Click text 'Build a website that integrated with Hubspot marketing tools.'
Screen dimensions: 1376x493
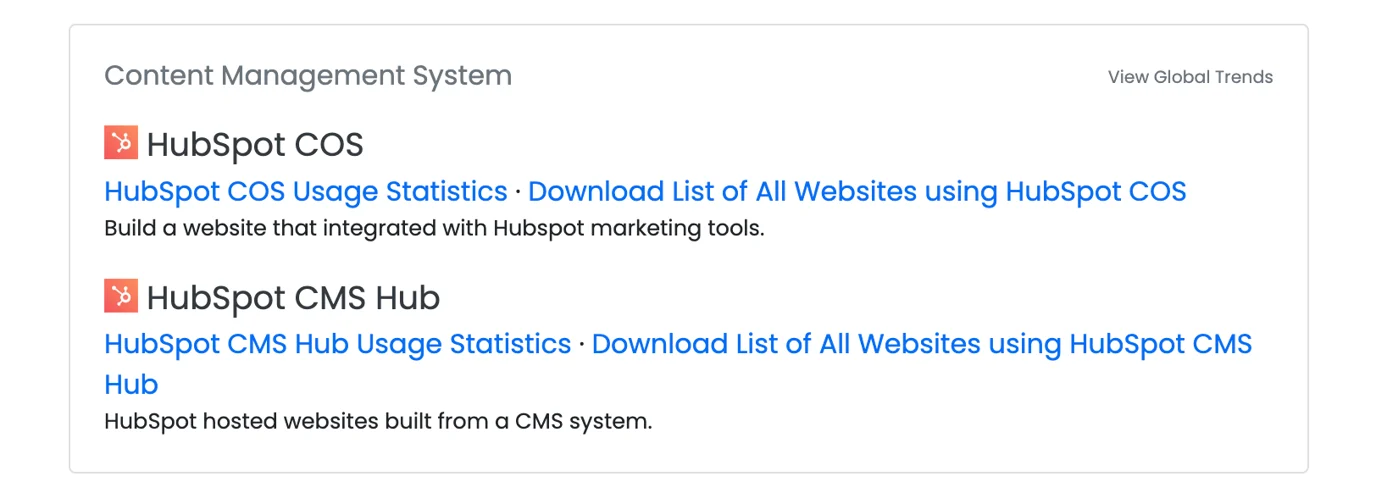tap(434, 229)
